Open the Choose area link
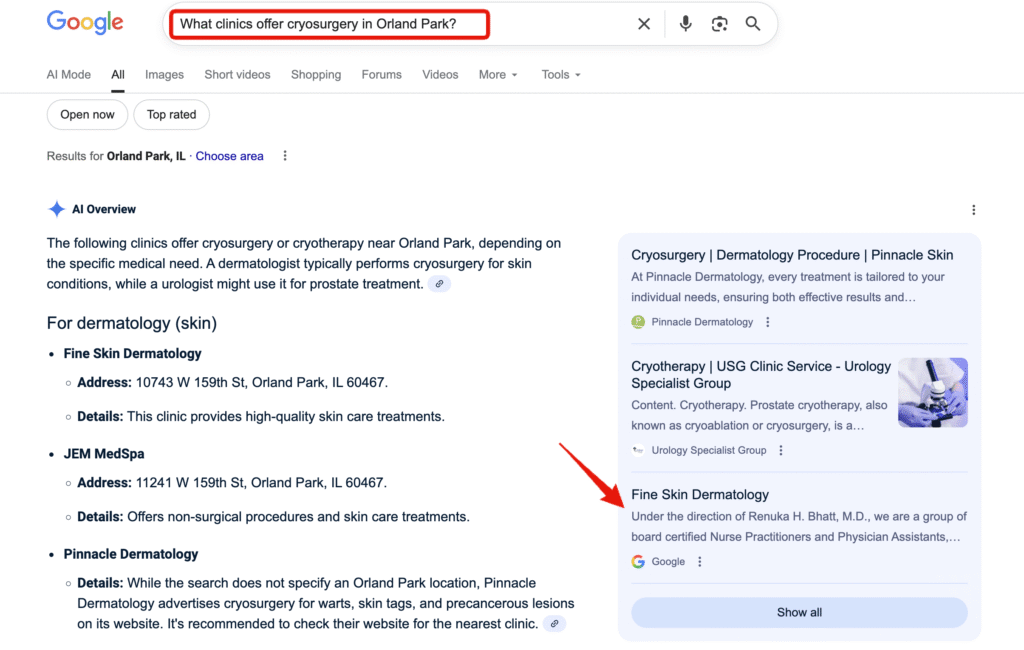Viewport: 1024px width, 650px height. (229, 156)
